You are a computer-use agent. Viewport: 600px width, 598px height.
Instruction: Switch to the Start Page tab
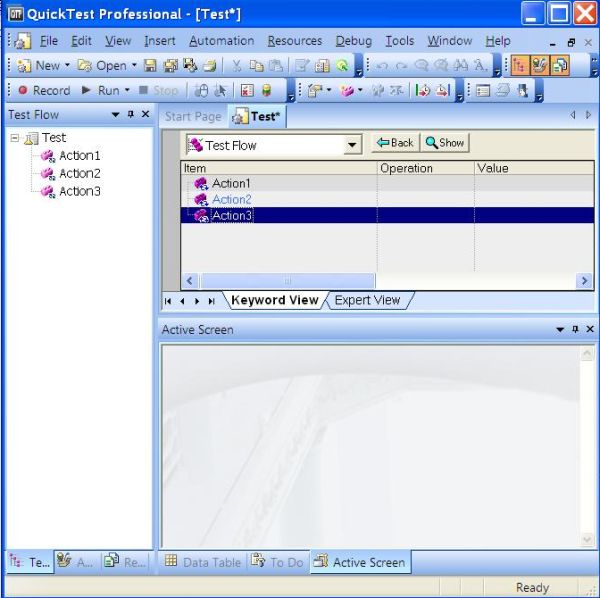coord(193,116)
